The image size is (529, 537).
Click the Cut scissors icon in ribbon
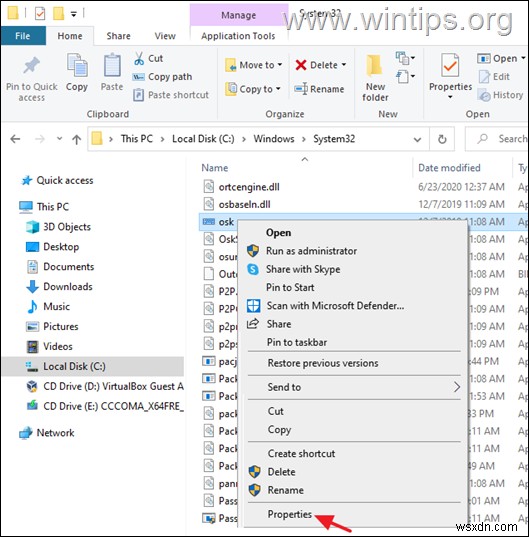pyautogui.click(x=139, y=59)
